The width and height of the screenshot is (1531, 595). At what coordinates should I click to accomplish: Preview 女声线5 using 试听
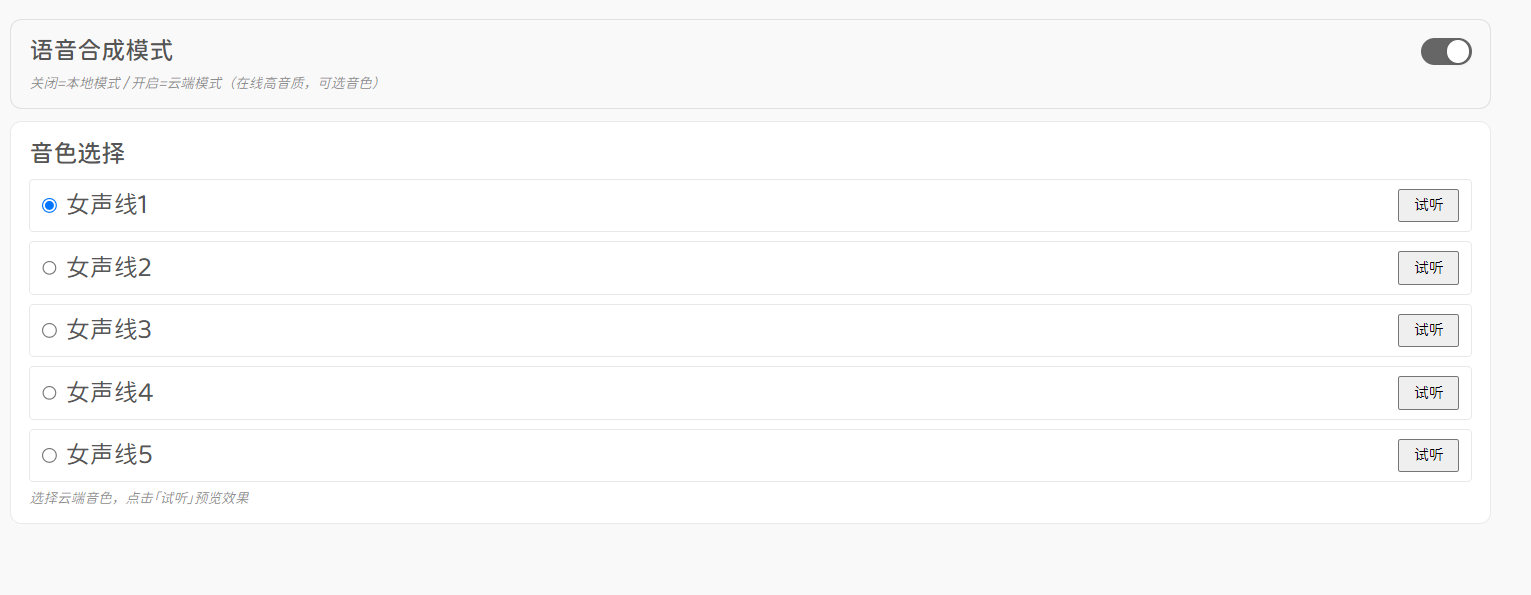(1428, 455)
